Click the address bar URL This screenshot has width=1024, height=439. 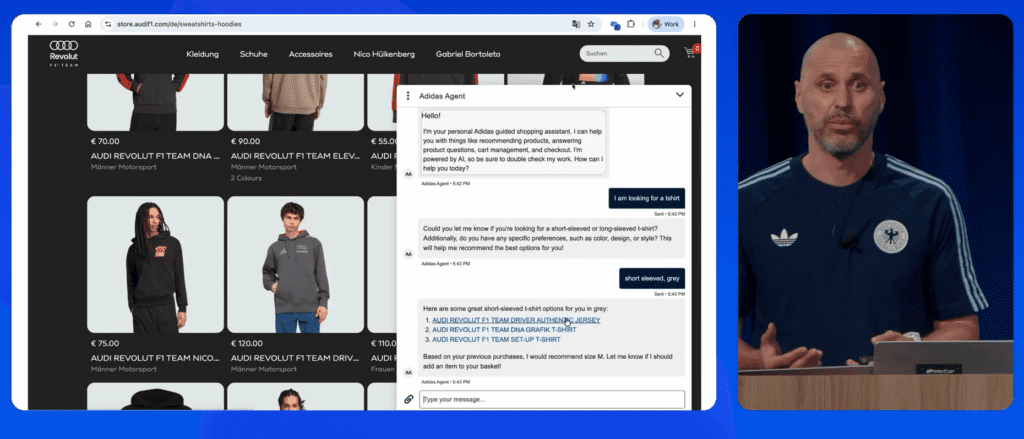179,24
